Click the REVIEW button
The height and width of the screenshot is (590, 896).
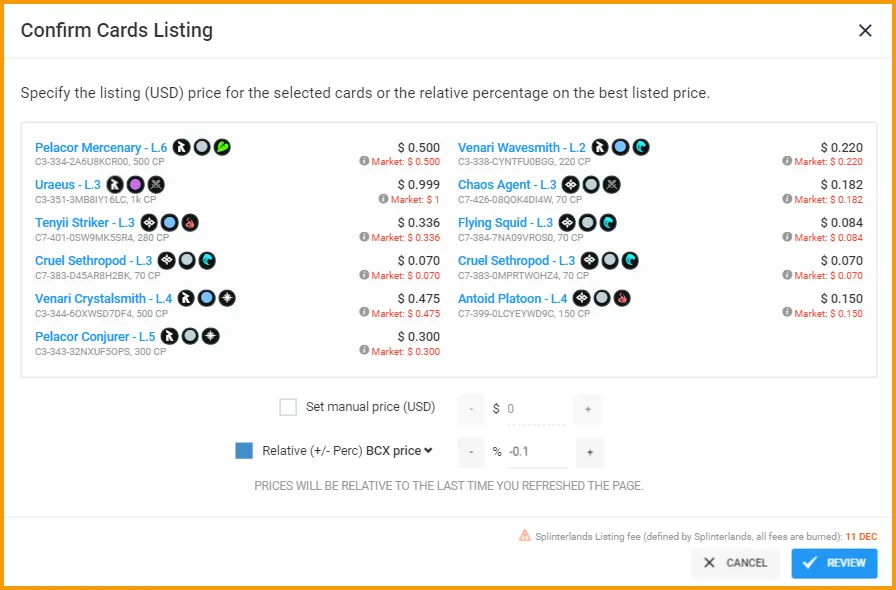coord(834,563)
